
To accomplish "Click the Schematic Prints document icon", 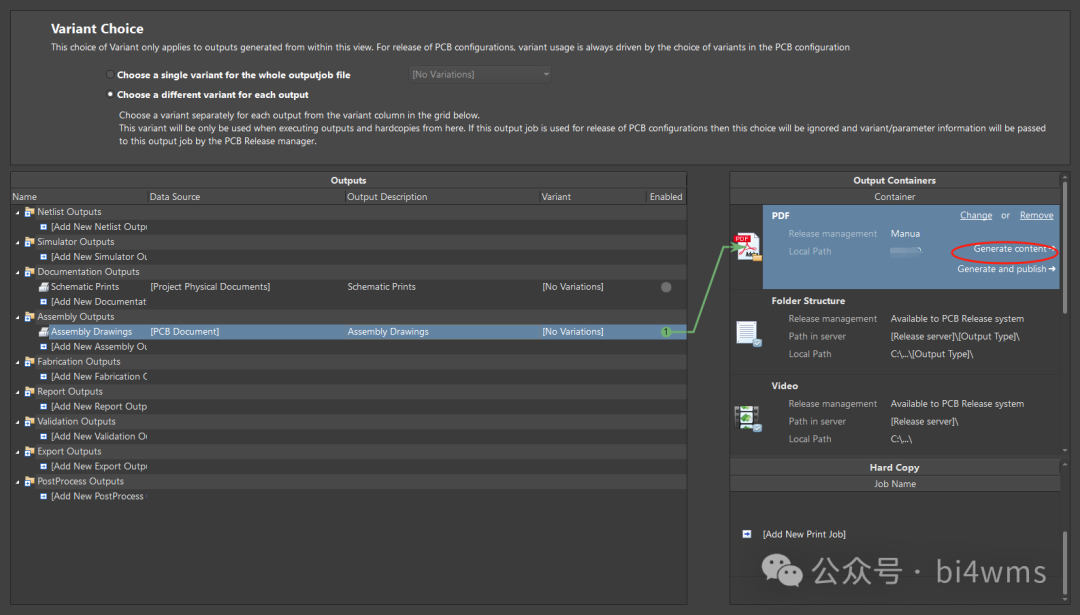I will pos(44,287).
